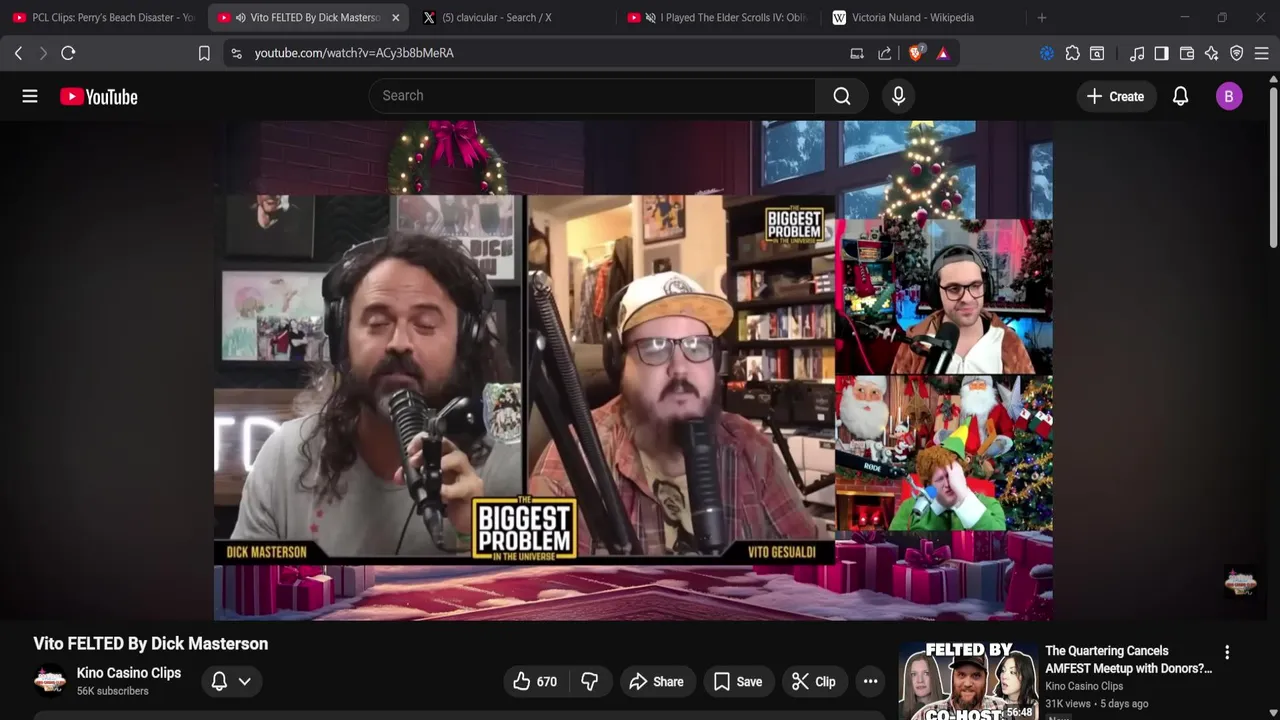Close the Vito FELTED By Dick Masterson tab
The image size is (1280, 720).
(x=395, y=18)
